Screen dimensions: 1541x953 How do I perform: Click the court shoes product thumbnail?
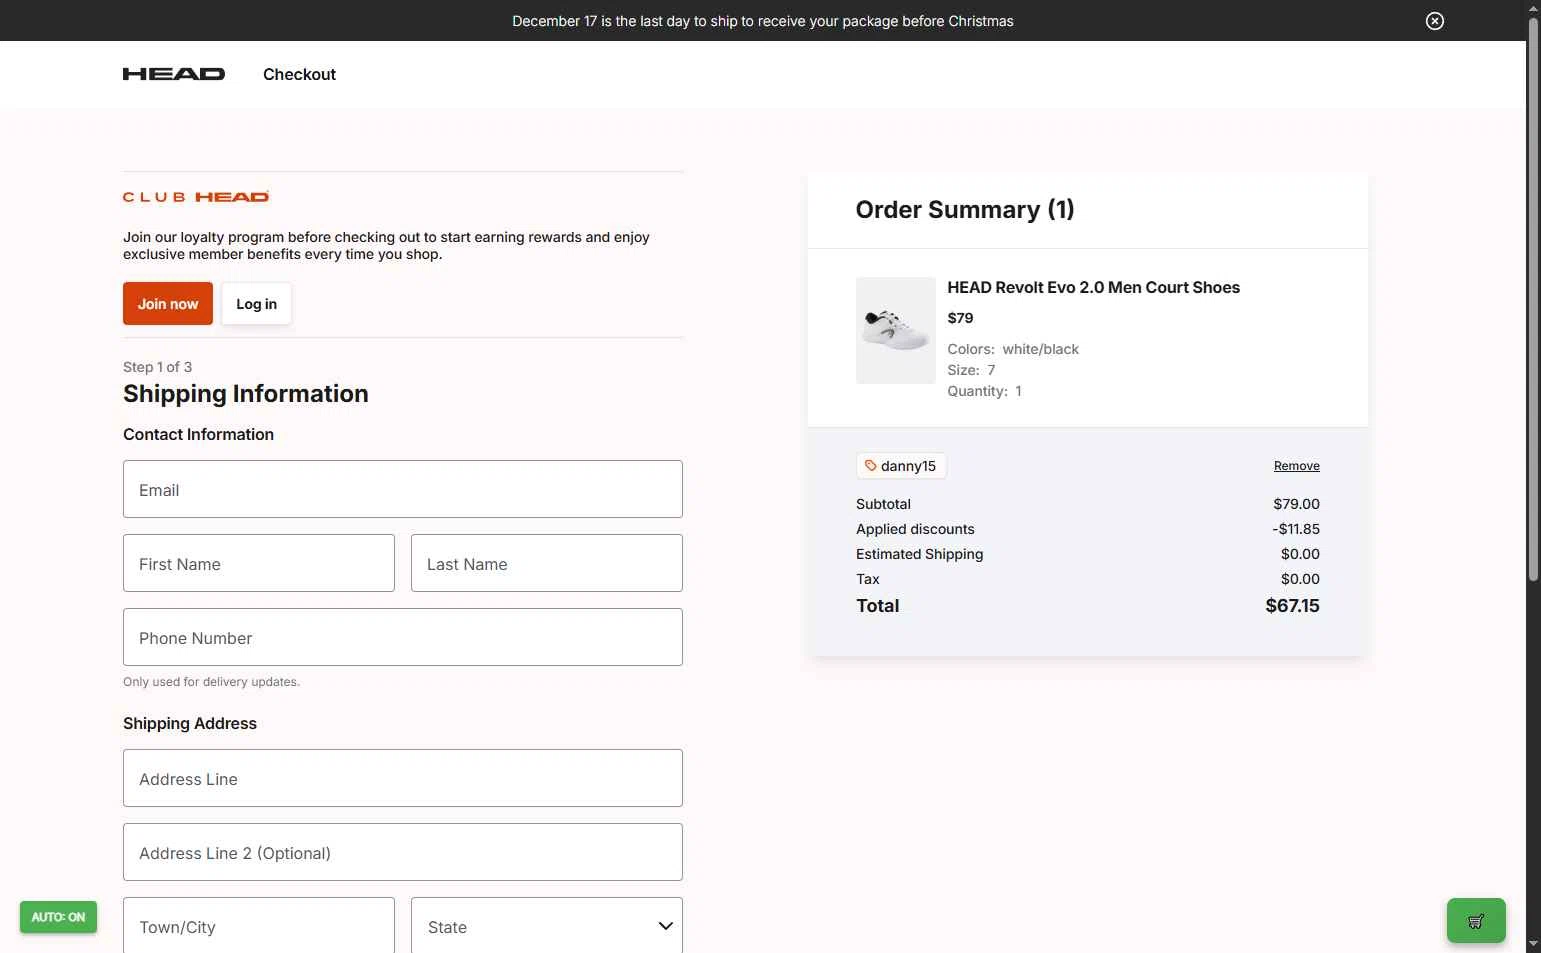pyautogui.click(x=896, y=330)
